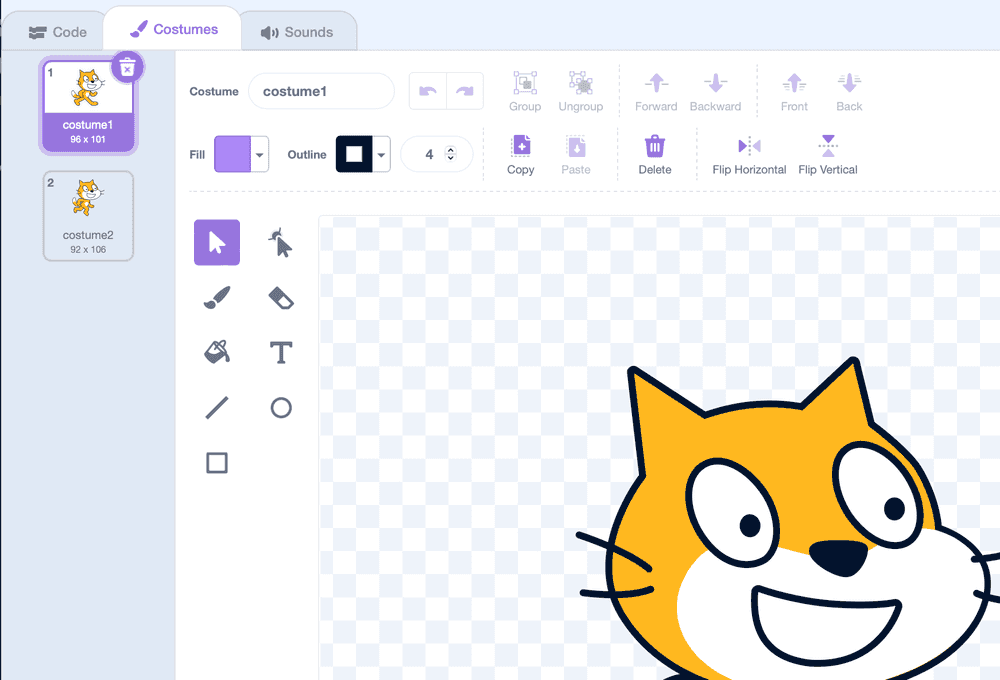Select the Brush tool
The height and width of the screenshot is (680, 1000).
coord(217,297)
